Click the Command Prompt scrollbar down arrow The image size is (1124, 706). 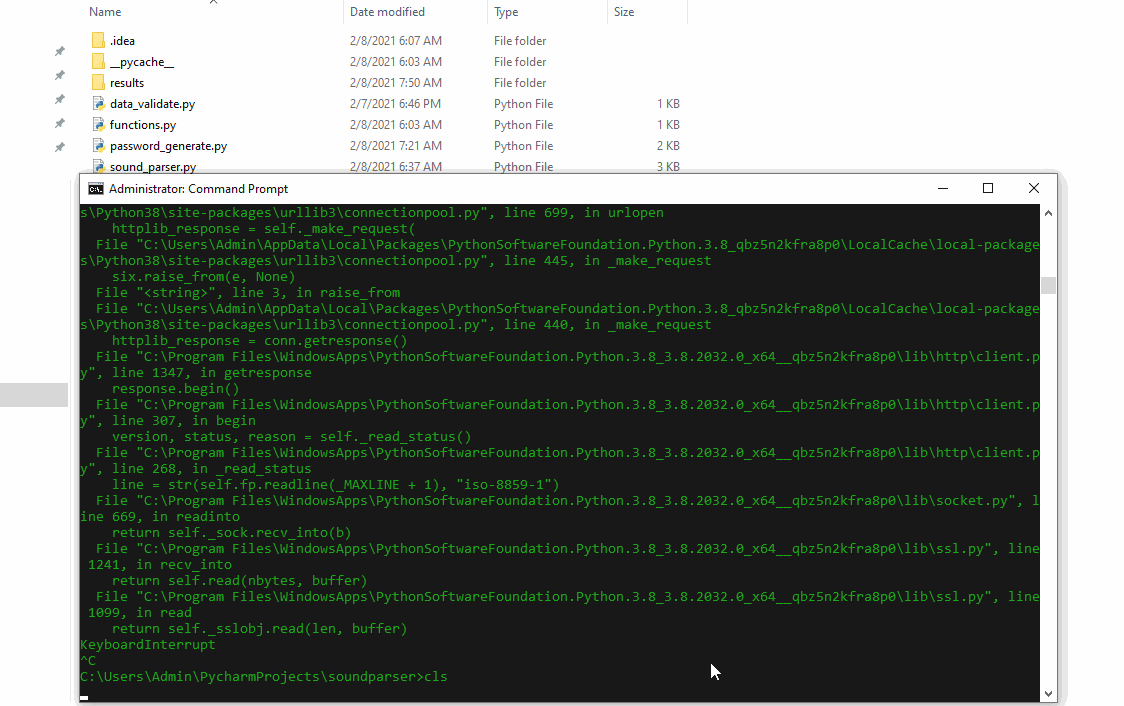pos(1048,693)
